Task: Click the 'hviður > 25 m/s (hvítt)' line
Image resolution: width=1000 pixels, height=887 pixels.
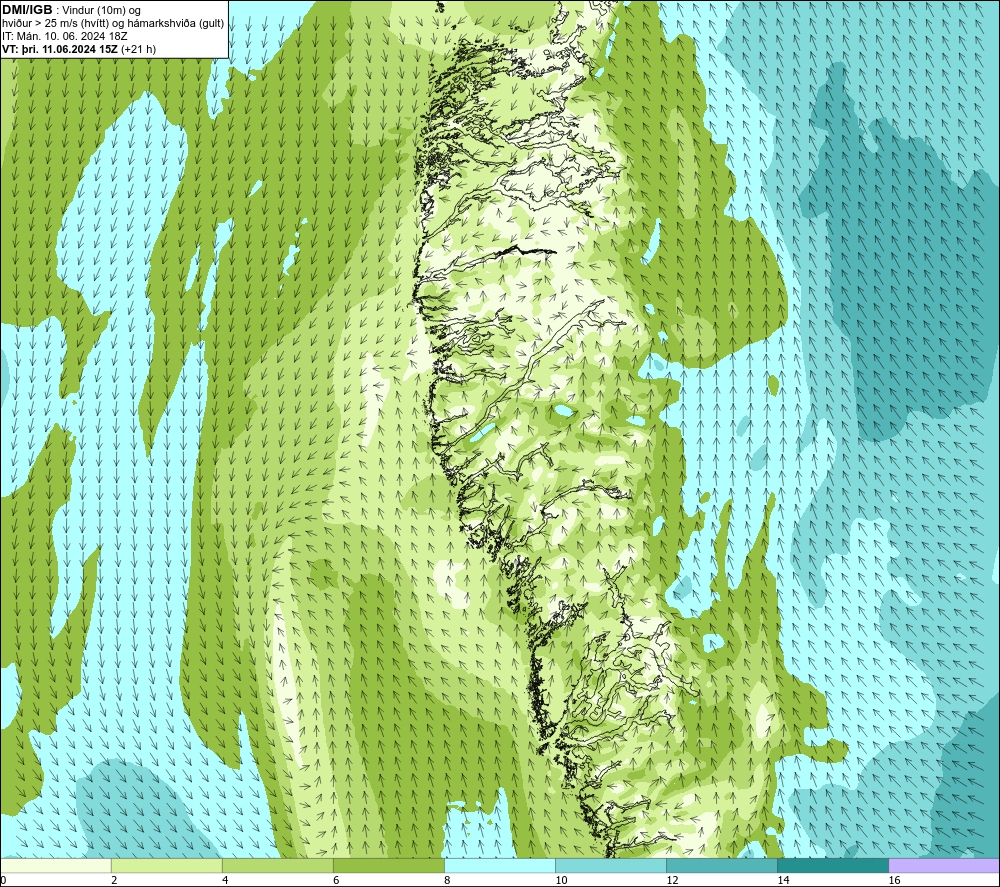Action: point(113,24)
